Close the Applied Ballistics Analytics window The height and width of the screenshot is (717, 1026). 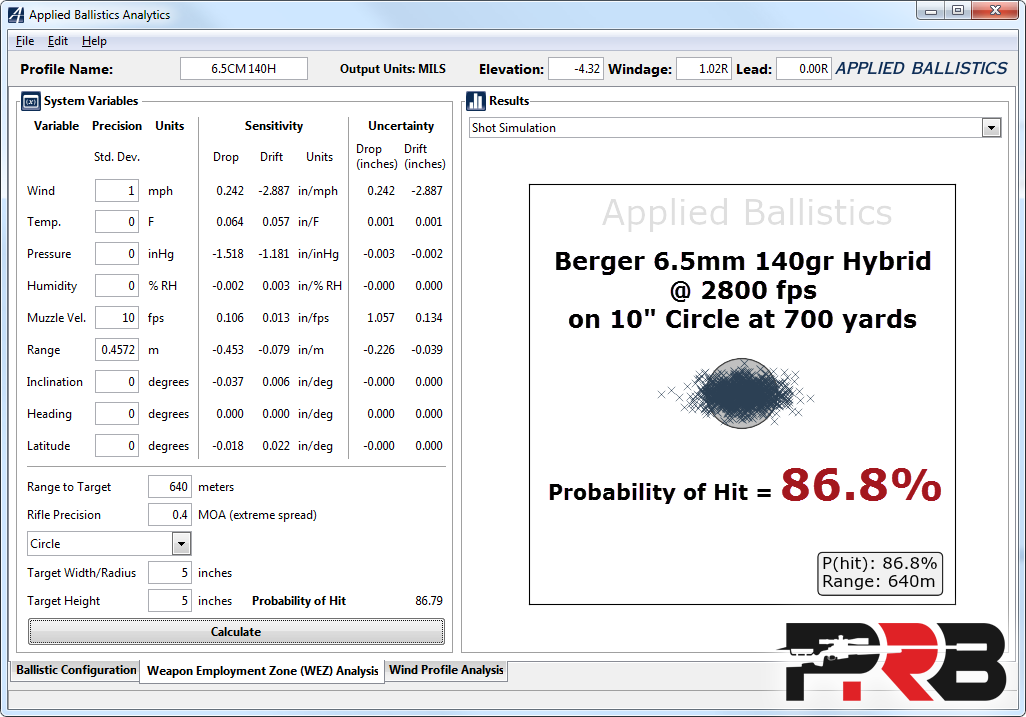tap(995, 11)
